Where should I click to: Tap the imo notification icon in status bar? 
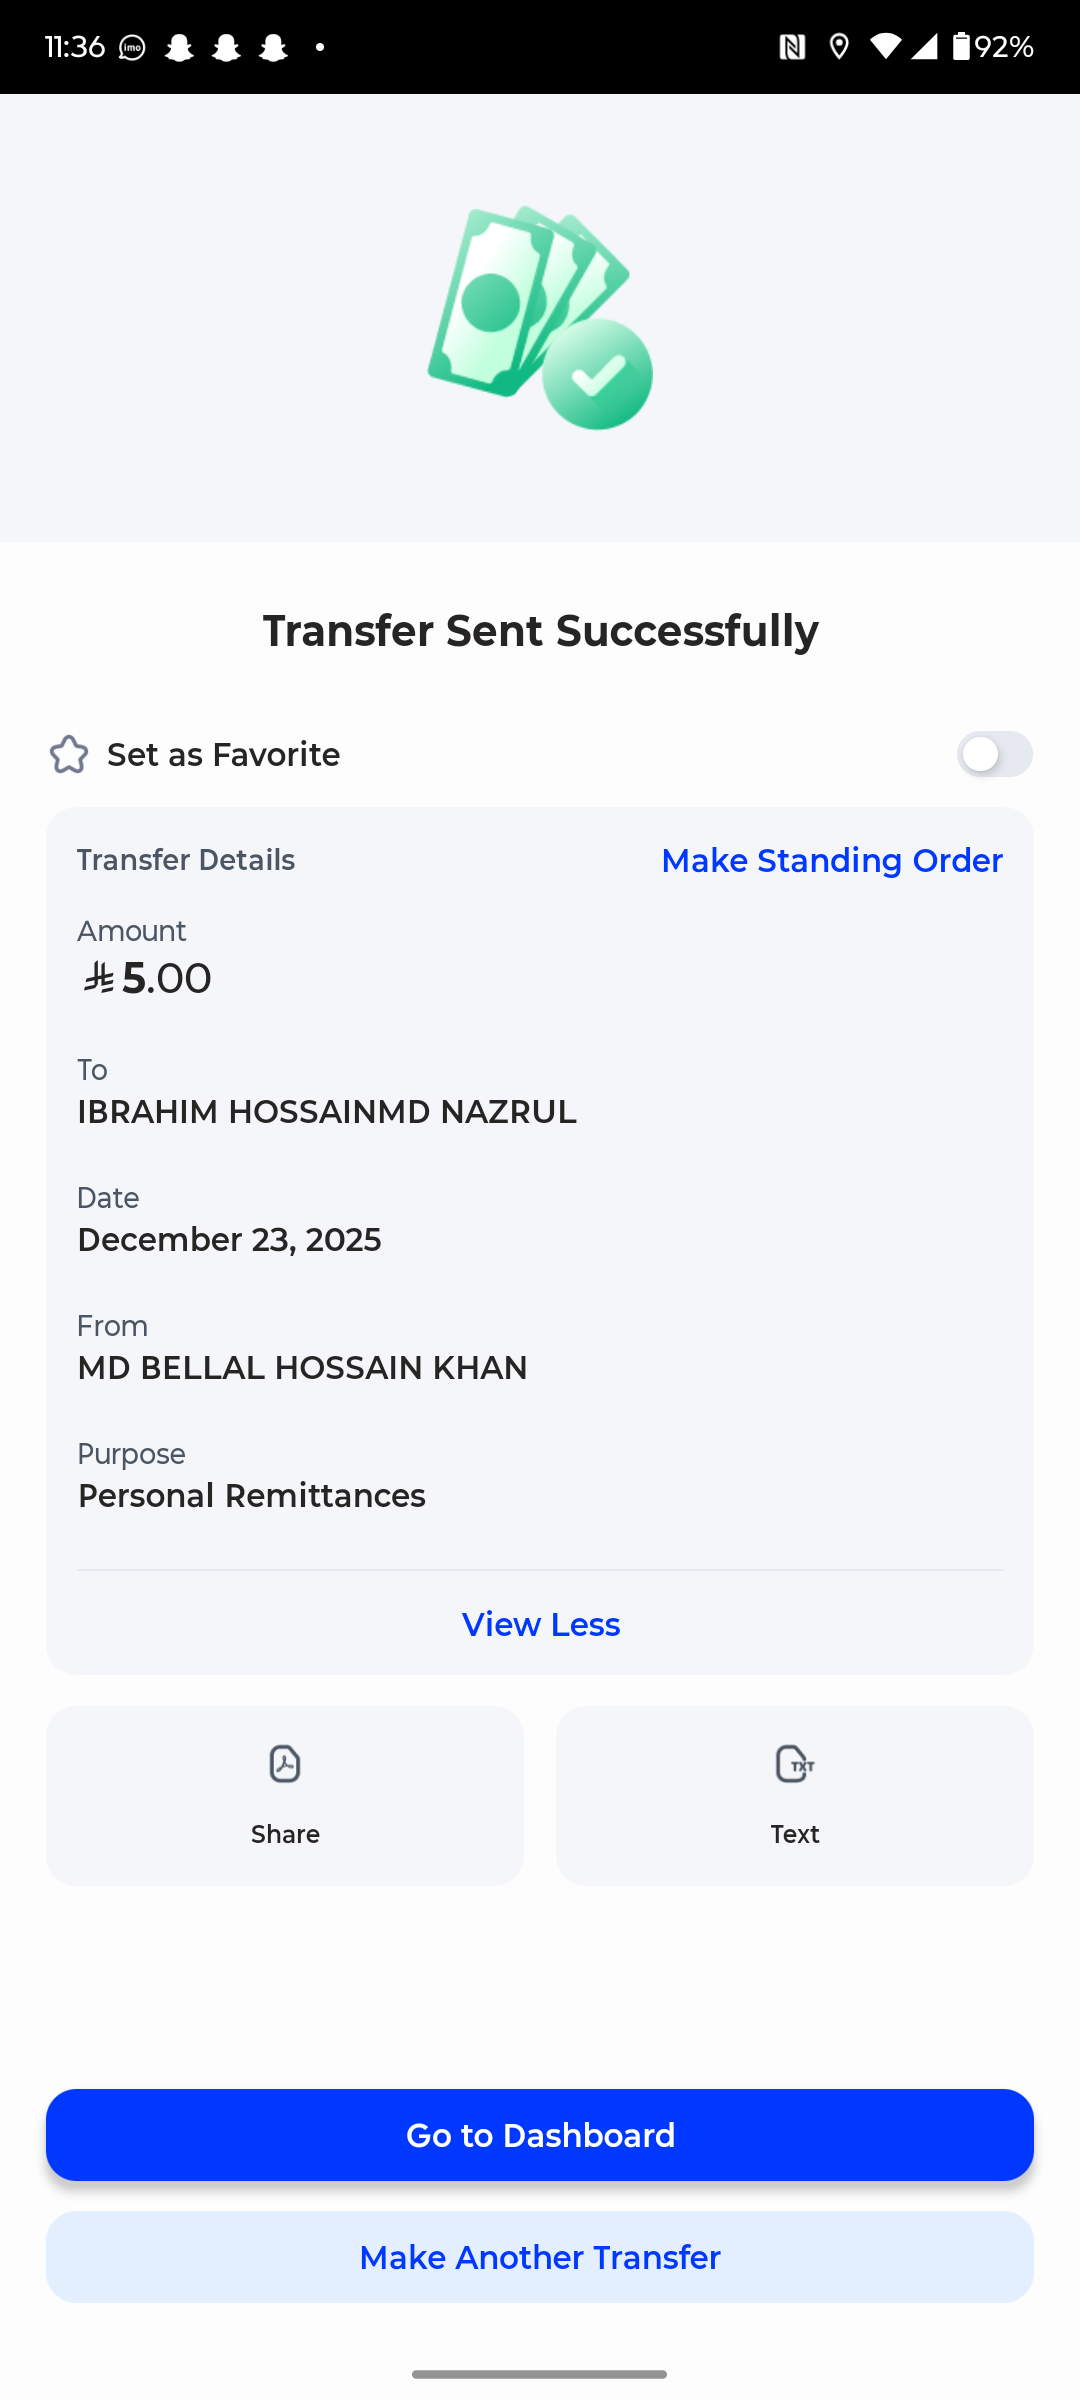(132, 47)
